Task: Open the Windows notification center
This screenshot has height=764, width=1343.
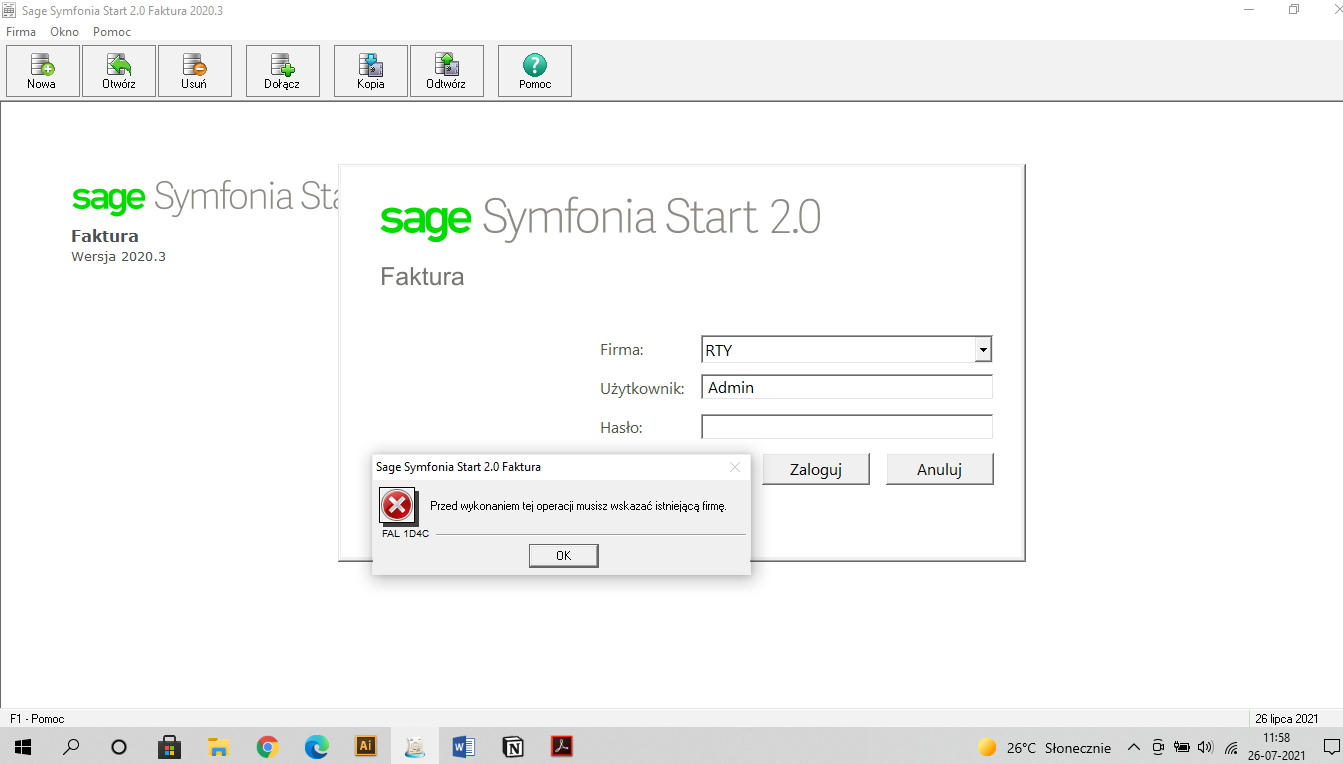Action: click(x=1330, y=747)
